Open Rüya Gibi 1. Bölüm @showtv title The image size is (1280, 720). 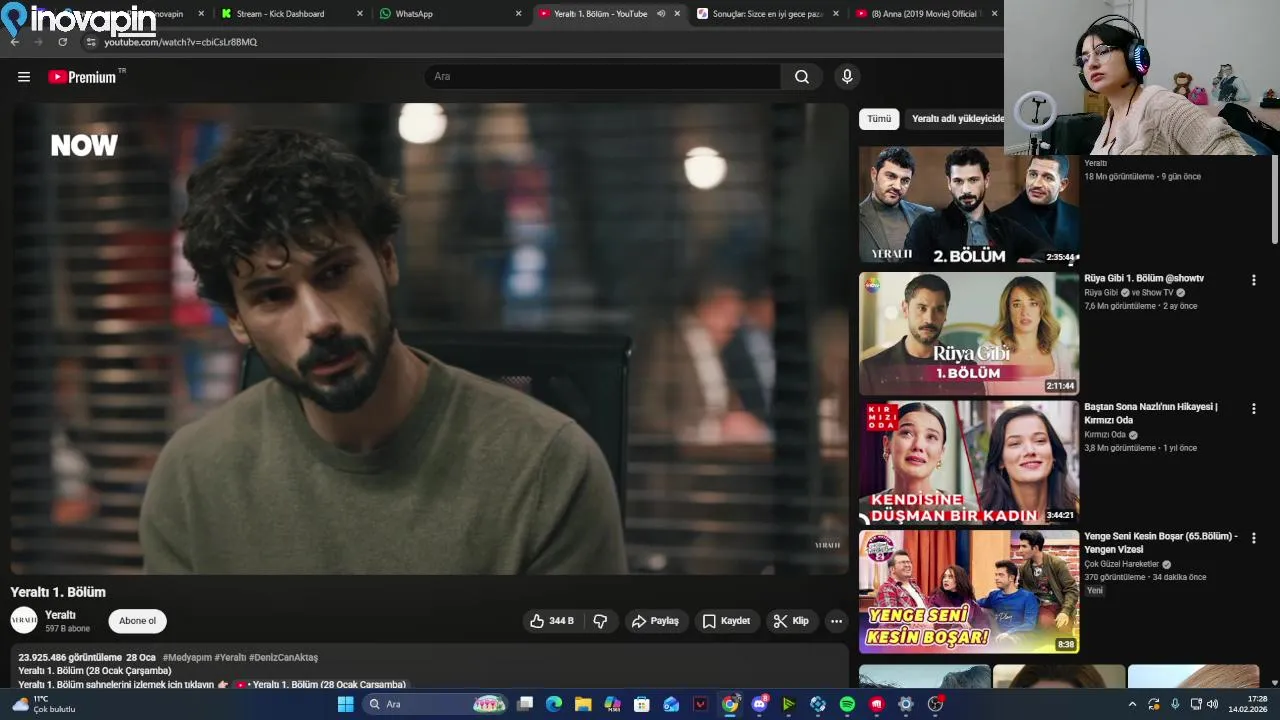click(x=1144, y=279)
